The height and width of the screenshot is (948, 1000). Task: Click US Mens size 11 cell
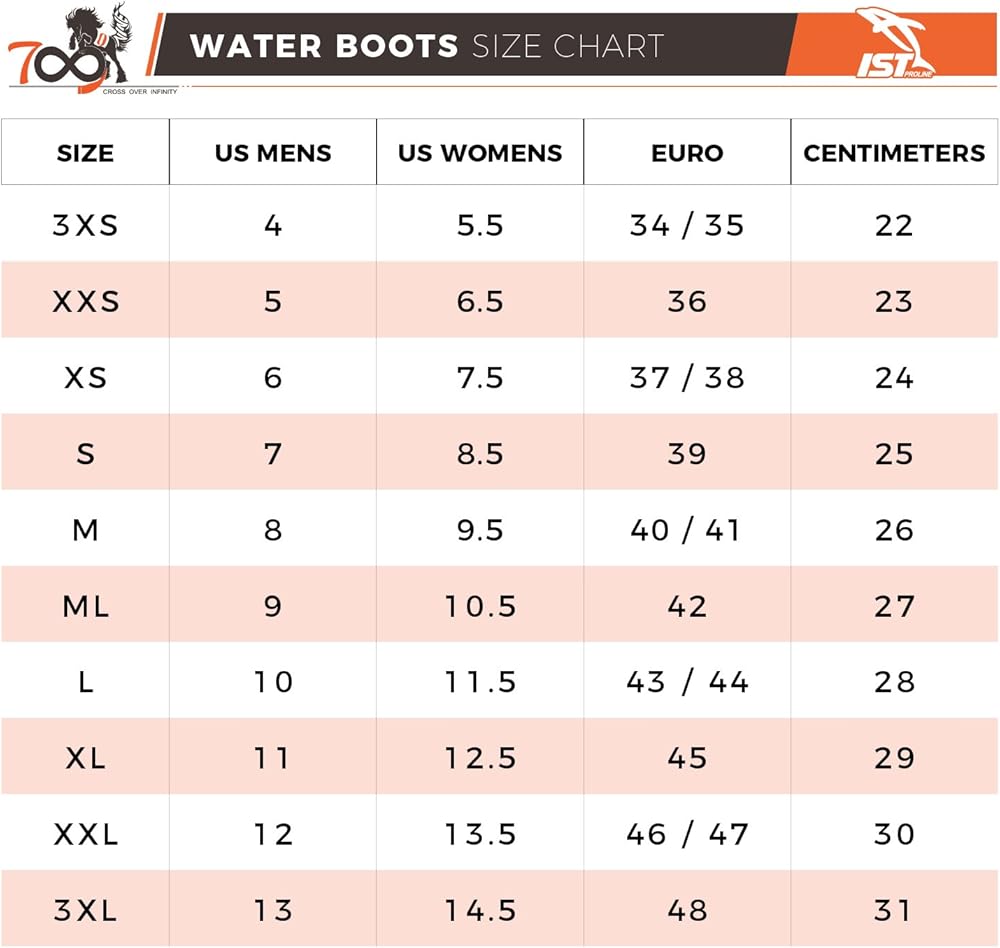tap(273, 758)
